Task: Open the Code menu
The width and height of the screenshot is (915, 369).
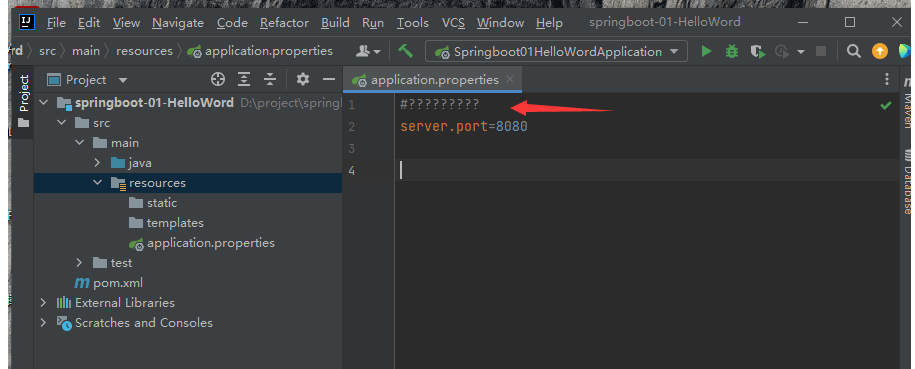Action: (x=232, y=23)
